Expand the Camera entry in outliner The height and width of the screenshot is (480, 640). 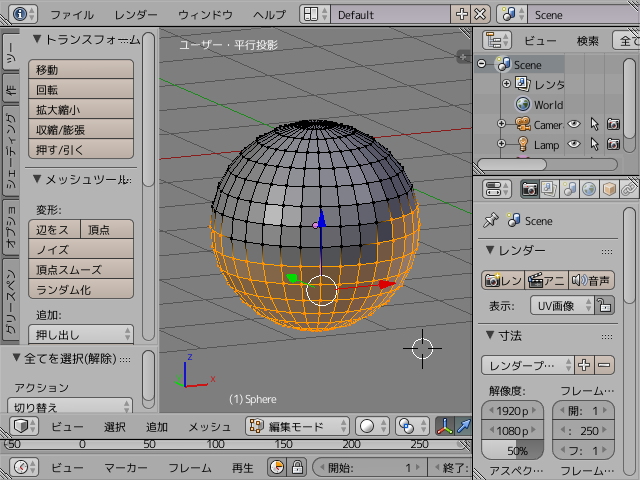(502, 124)
